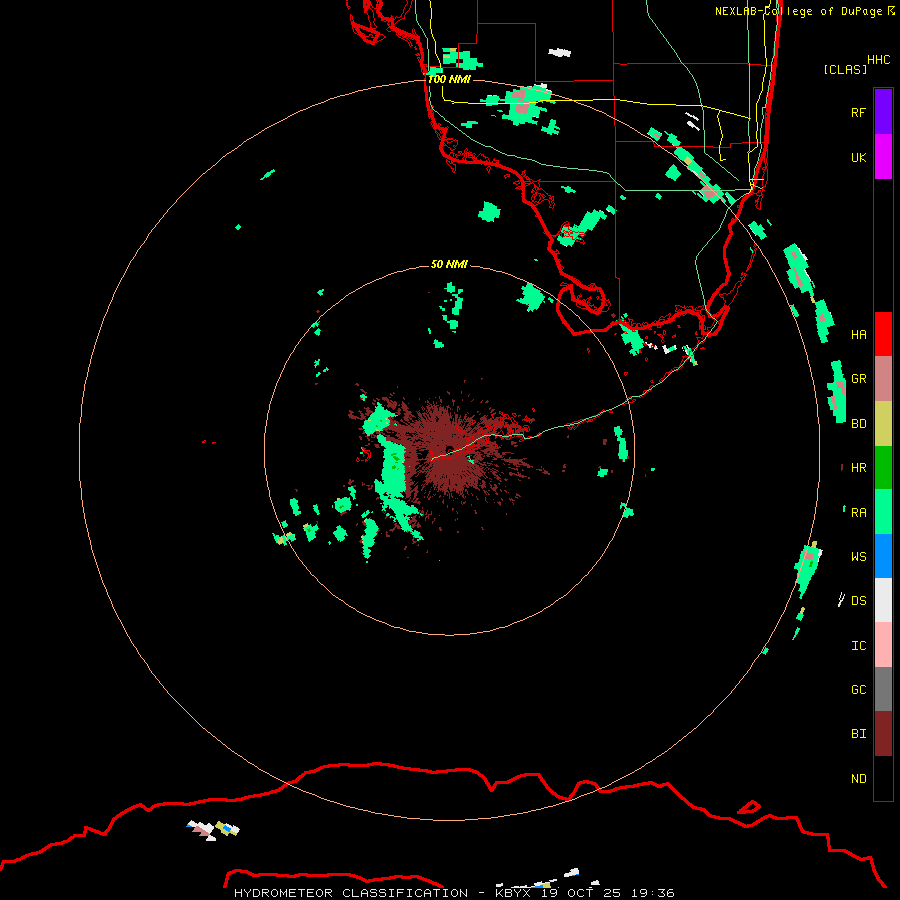Click the GC legend label

tap(858, 690)
